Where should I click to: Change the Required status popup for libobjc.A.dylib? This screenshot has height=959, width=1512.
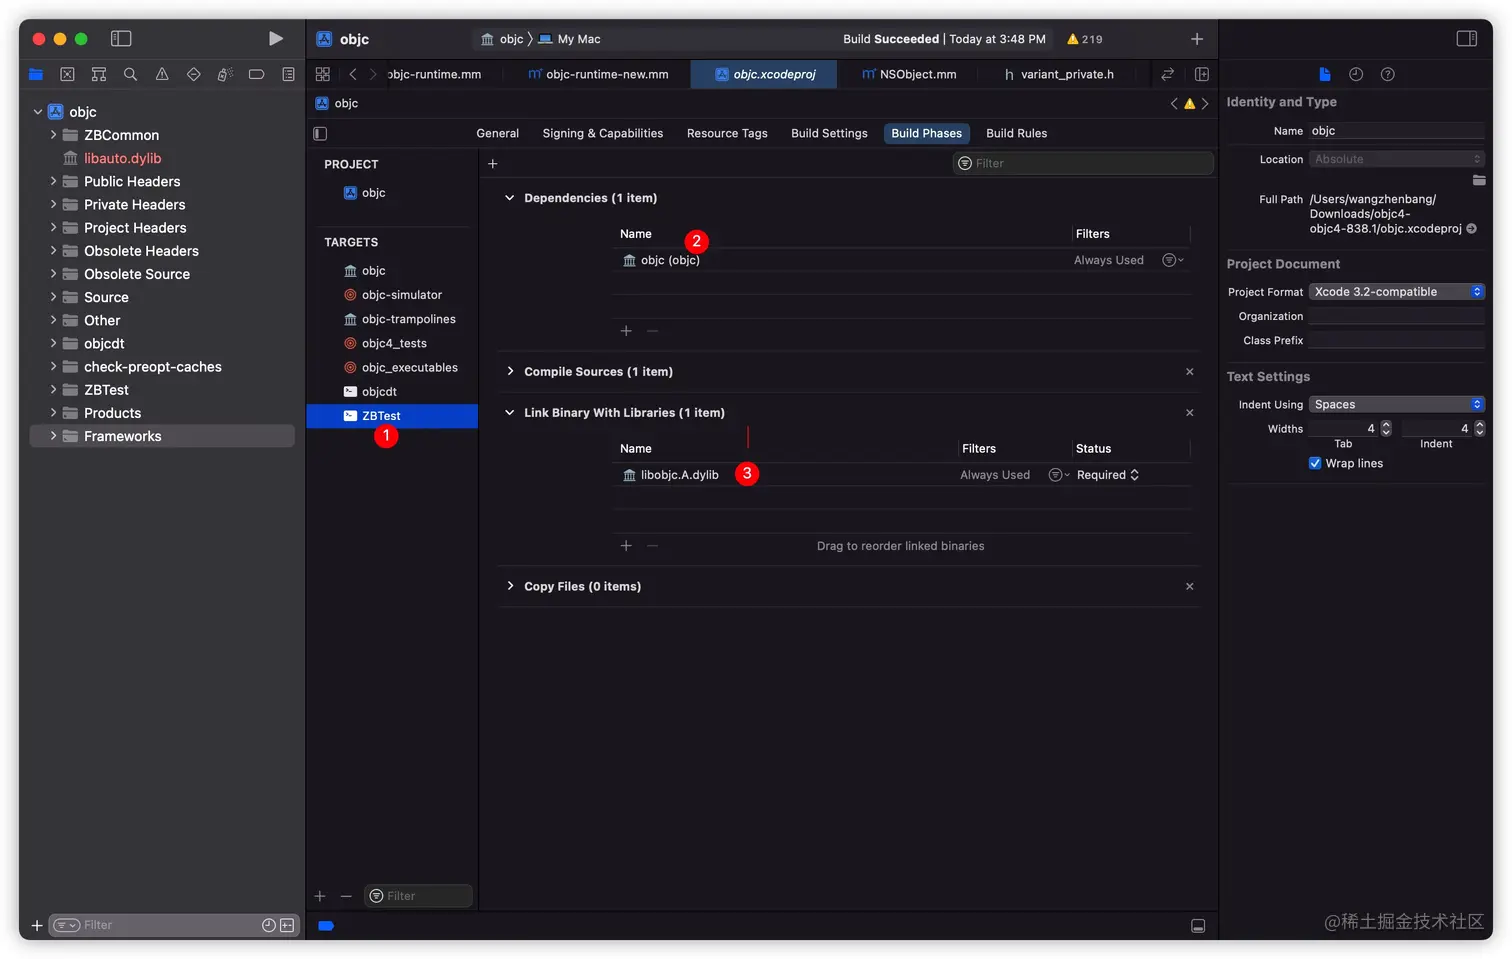(1108, 475)
